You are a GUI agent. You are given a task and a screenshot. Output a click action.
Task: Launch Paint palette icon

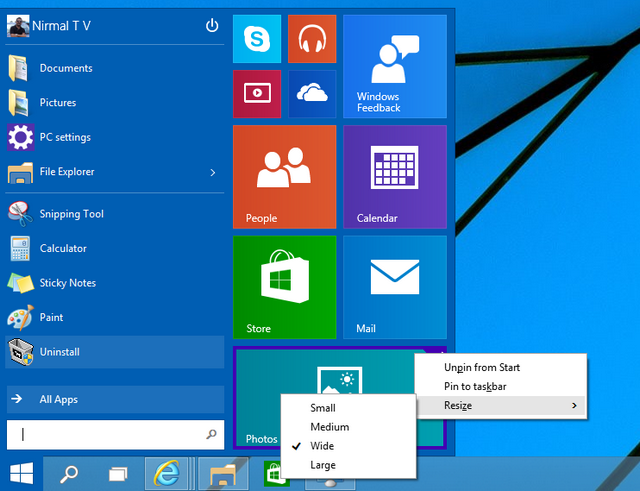[x=20, y=317]
